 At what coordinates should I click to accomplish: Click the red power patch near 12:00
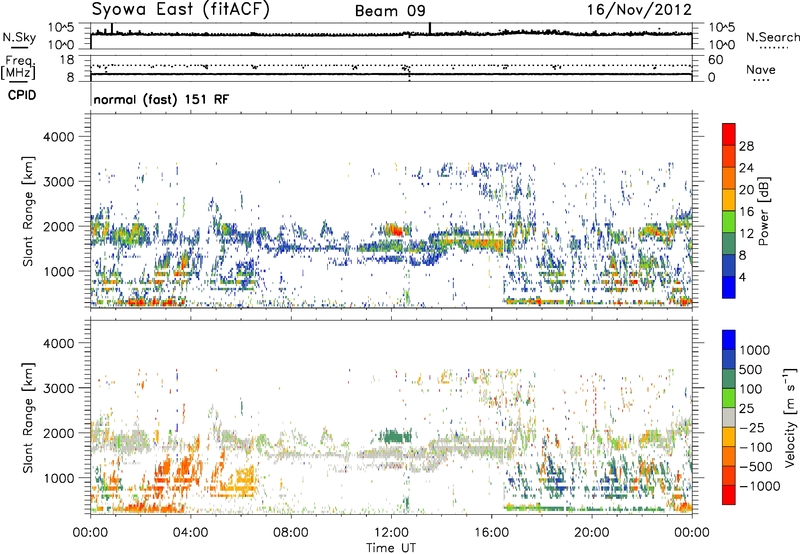click(394, 230)
